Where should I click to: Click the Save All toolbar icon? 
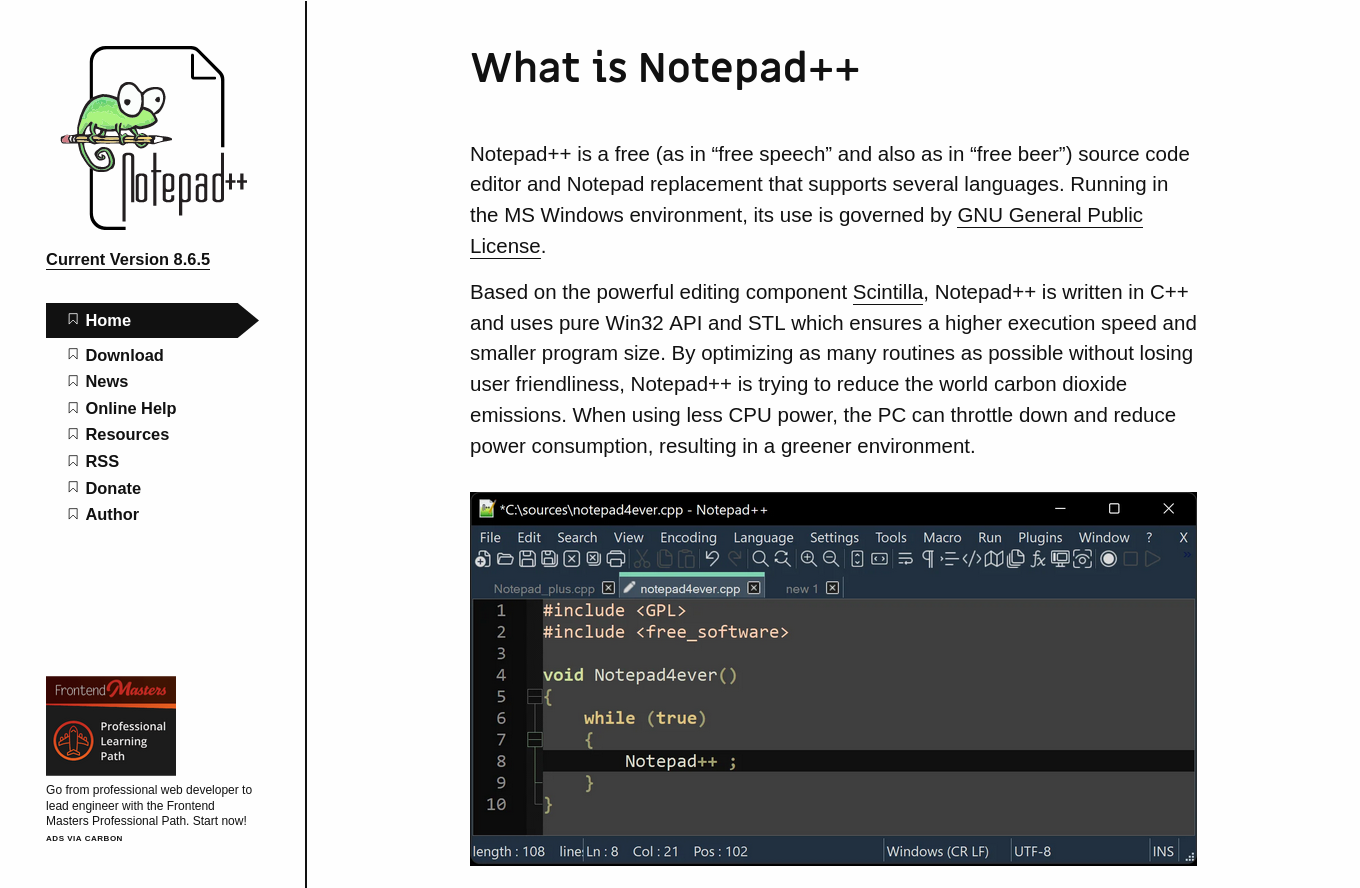549,559
